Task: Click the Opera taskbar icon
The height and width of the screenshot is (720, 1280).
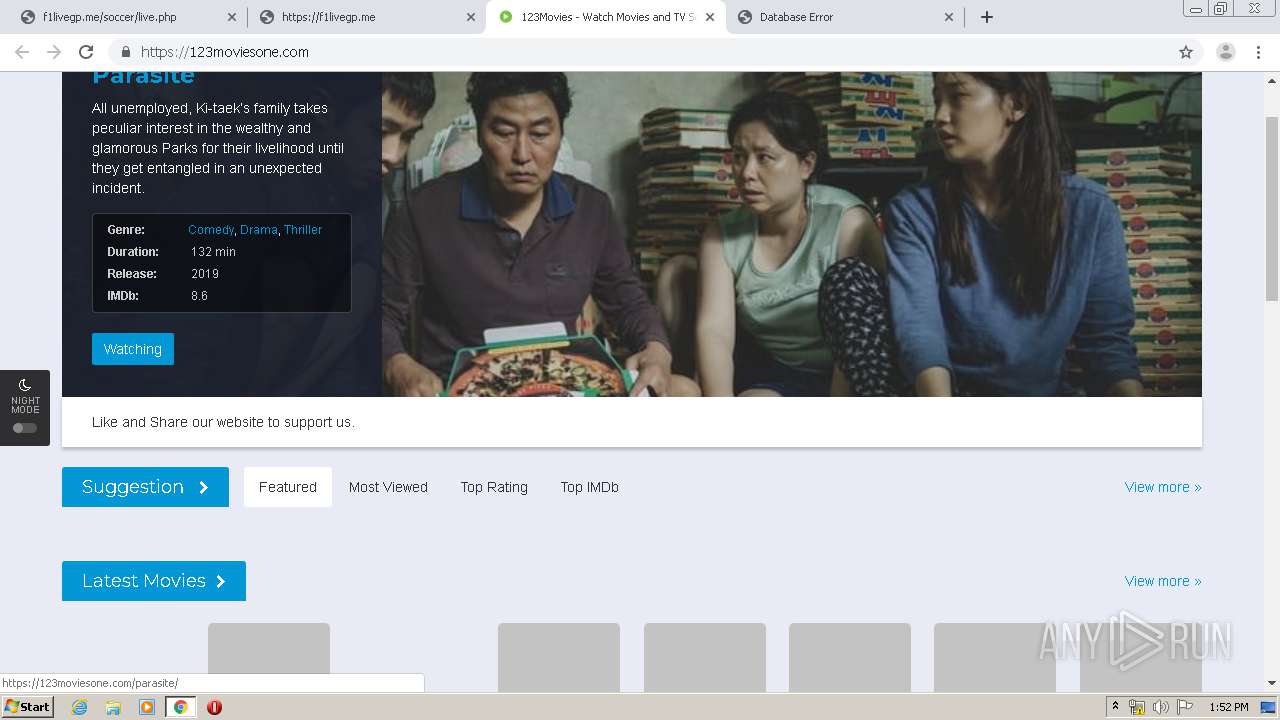Action: [x=214, y=707]
